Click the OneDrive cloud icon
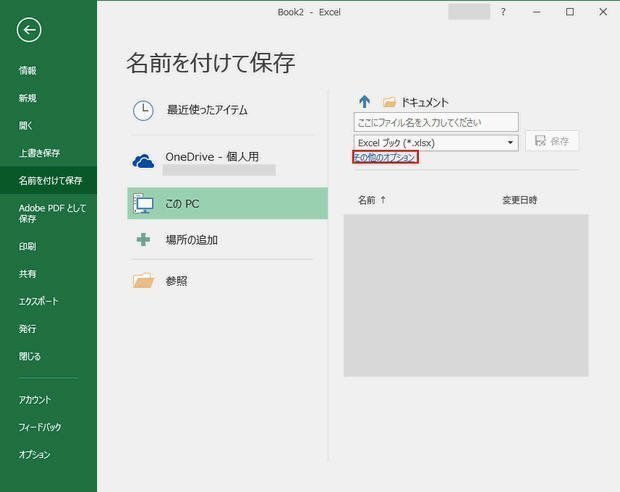Viewport: 620px width, 492px height. [143, 161]
